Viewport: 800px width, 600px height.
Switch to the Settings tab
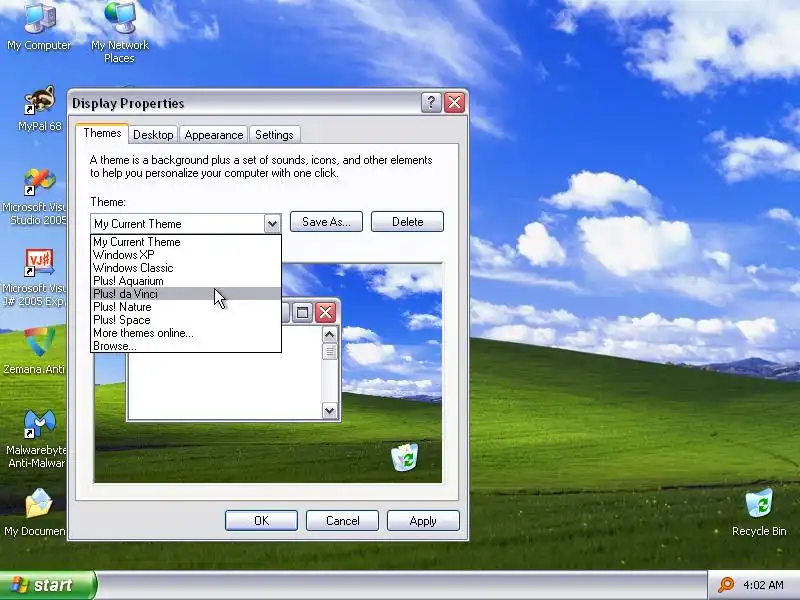point(274,135)
